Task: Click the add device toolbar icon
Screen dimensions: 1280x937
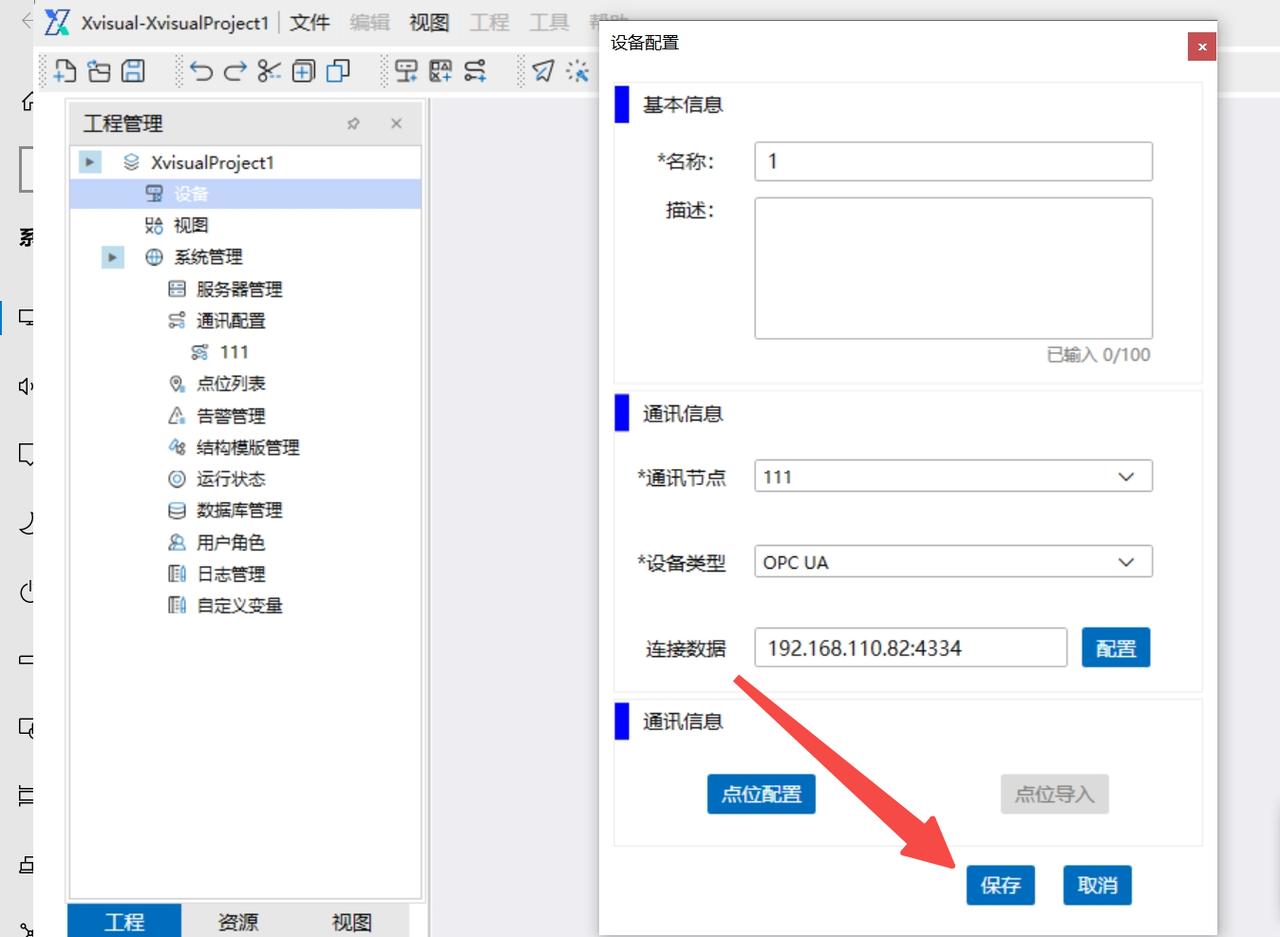Action: pos(406,71)
